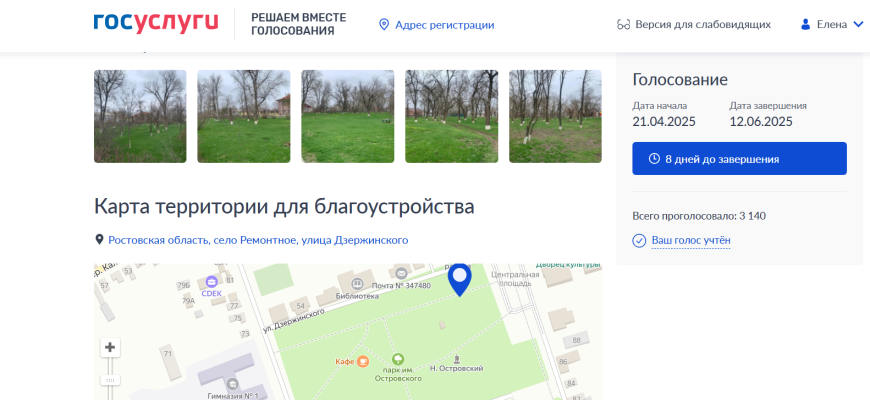Click the start date 21.04.2025
Screen dimensions: 870x400
664,121
